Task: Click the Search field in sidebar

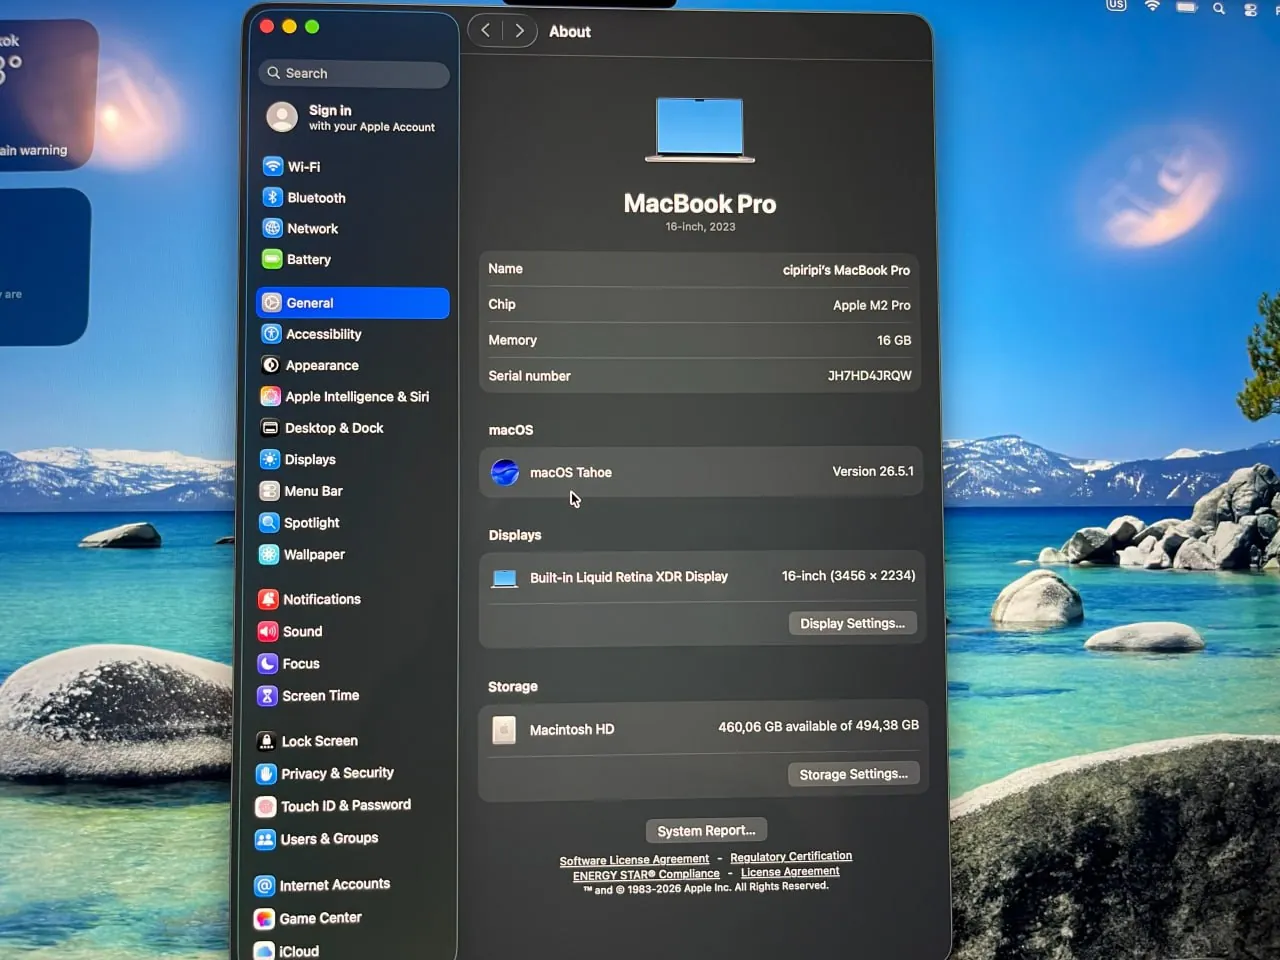Action: coord(354,73)
